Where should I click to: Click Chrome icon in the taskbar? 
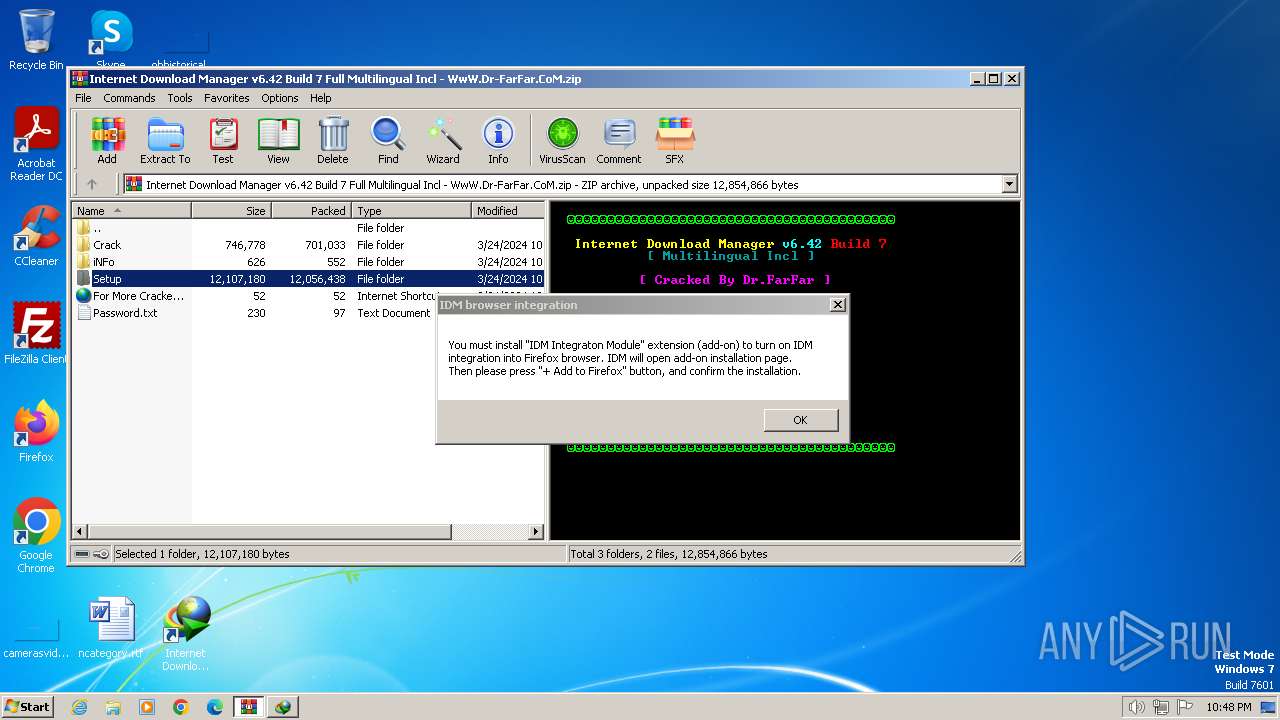(x=181, y=707)
